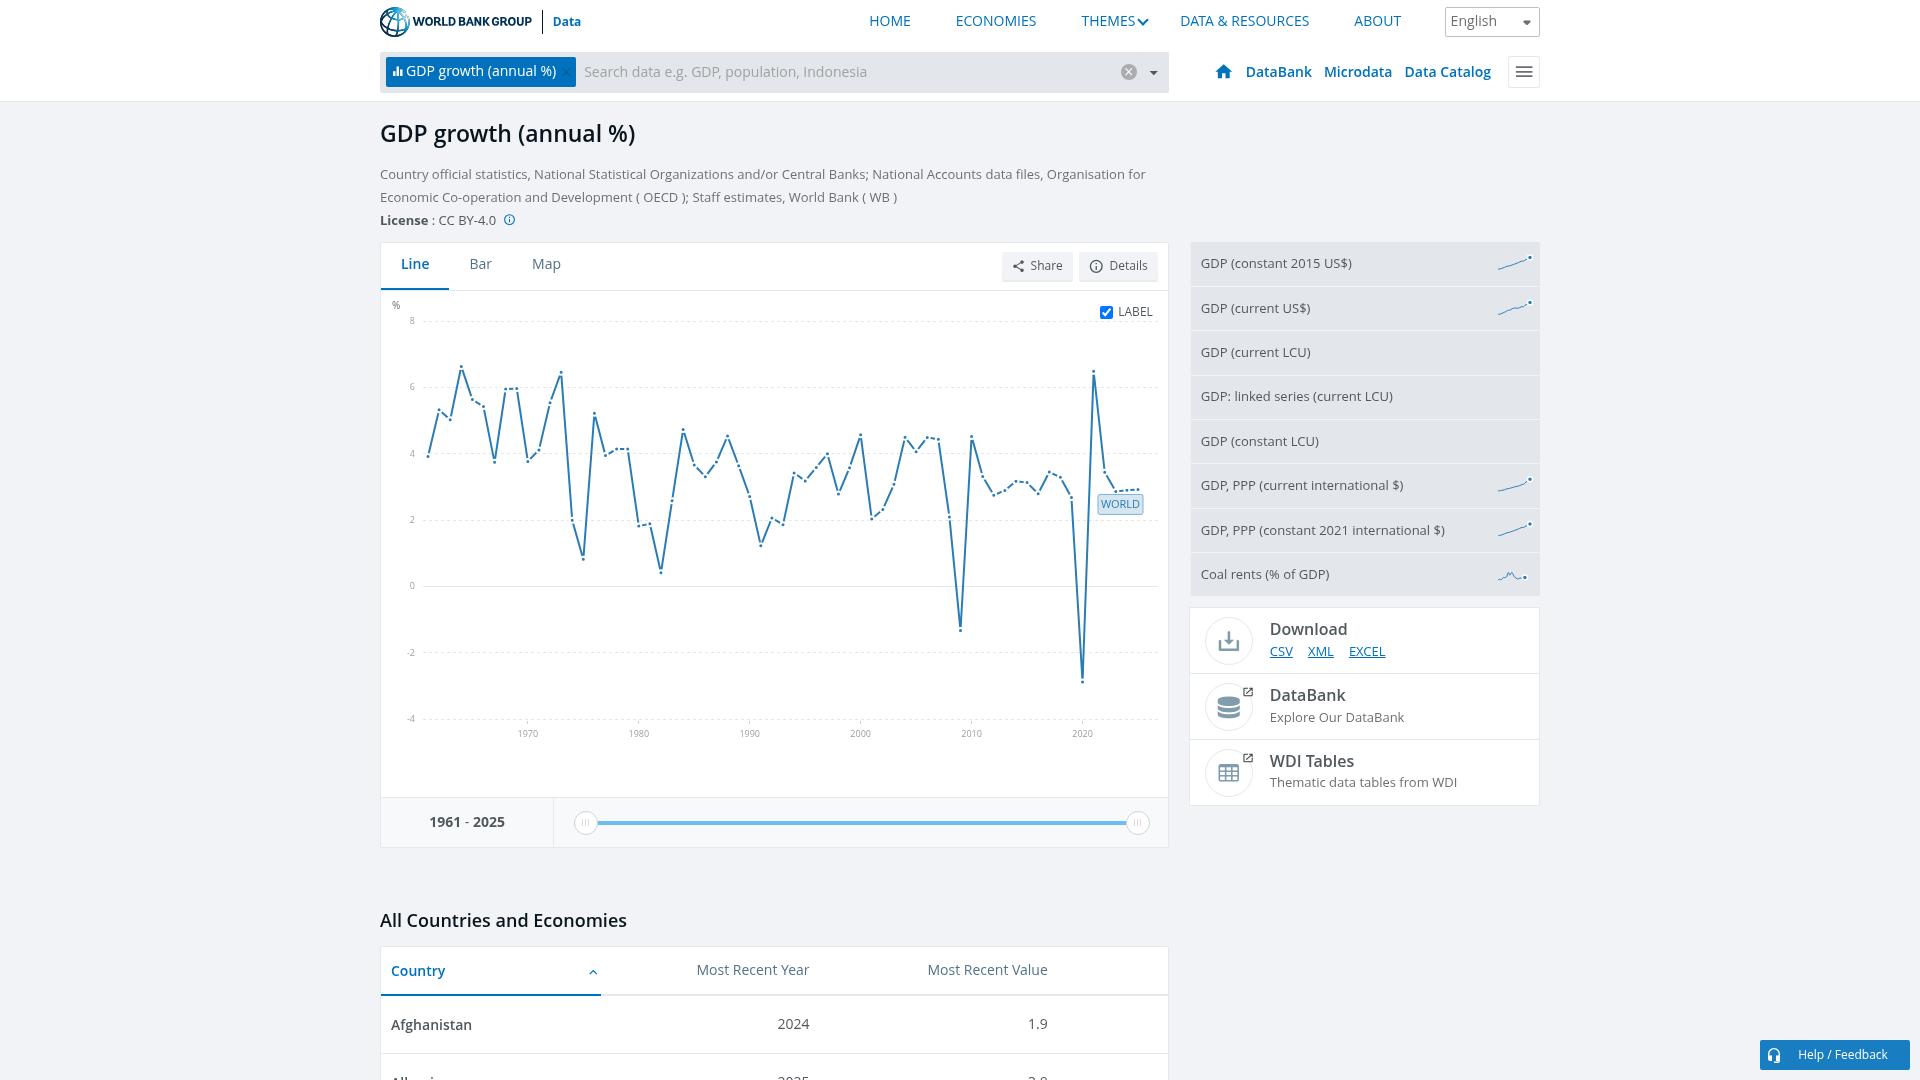1920x1080 pixels.
Task: Open the English language dropdown
Action: [x=1492, y=22]
